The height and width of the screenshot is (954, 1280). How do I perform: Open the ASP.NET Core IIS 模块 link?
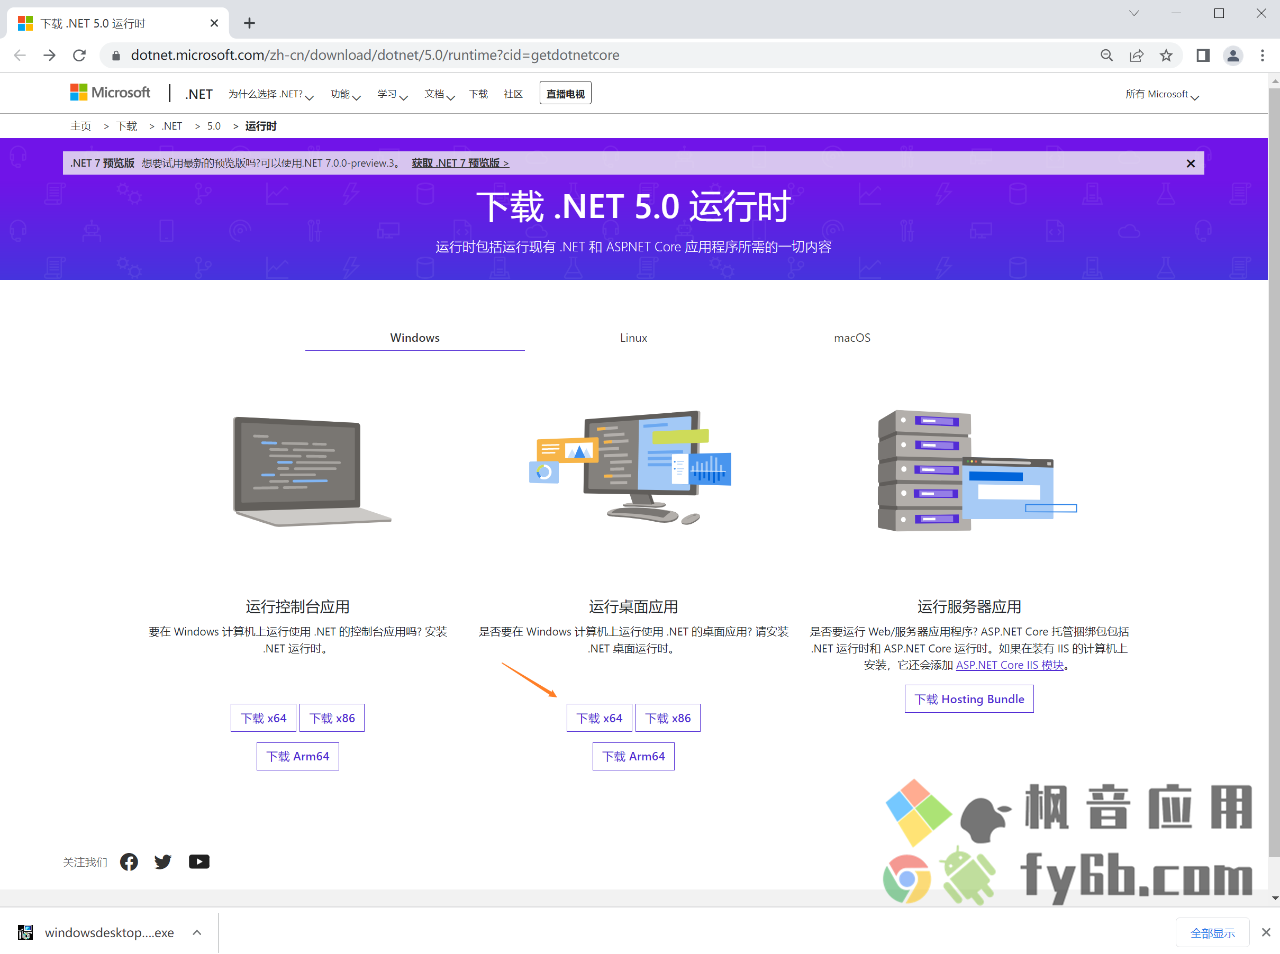pos(1010,665)
